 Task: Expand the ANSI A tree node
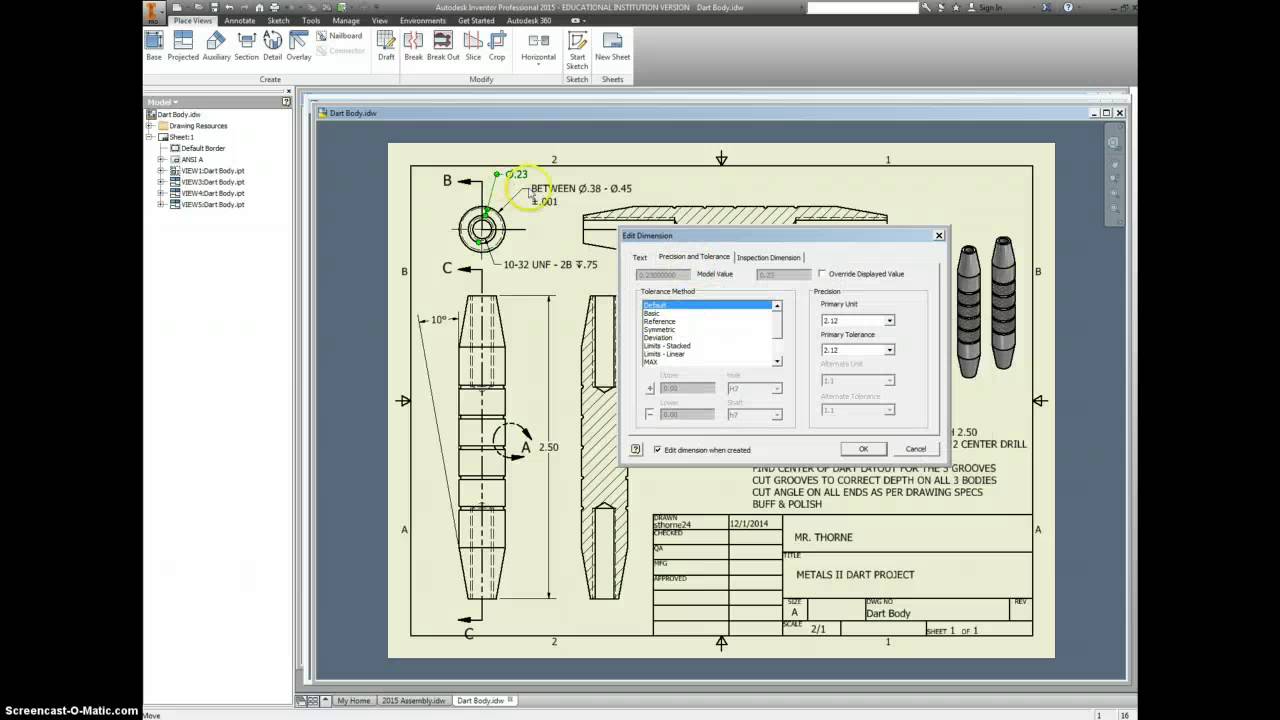161,159
